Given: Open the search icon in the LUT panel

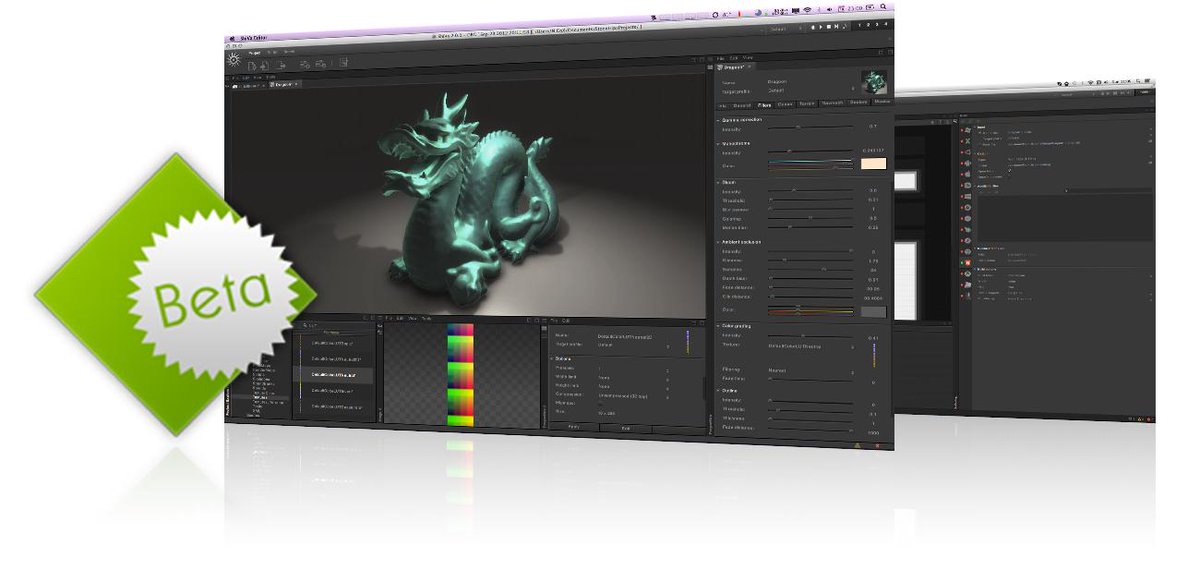Looking at the screenshot, I should coord(307,325).
